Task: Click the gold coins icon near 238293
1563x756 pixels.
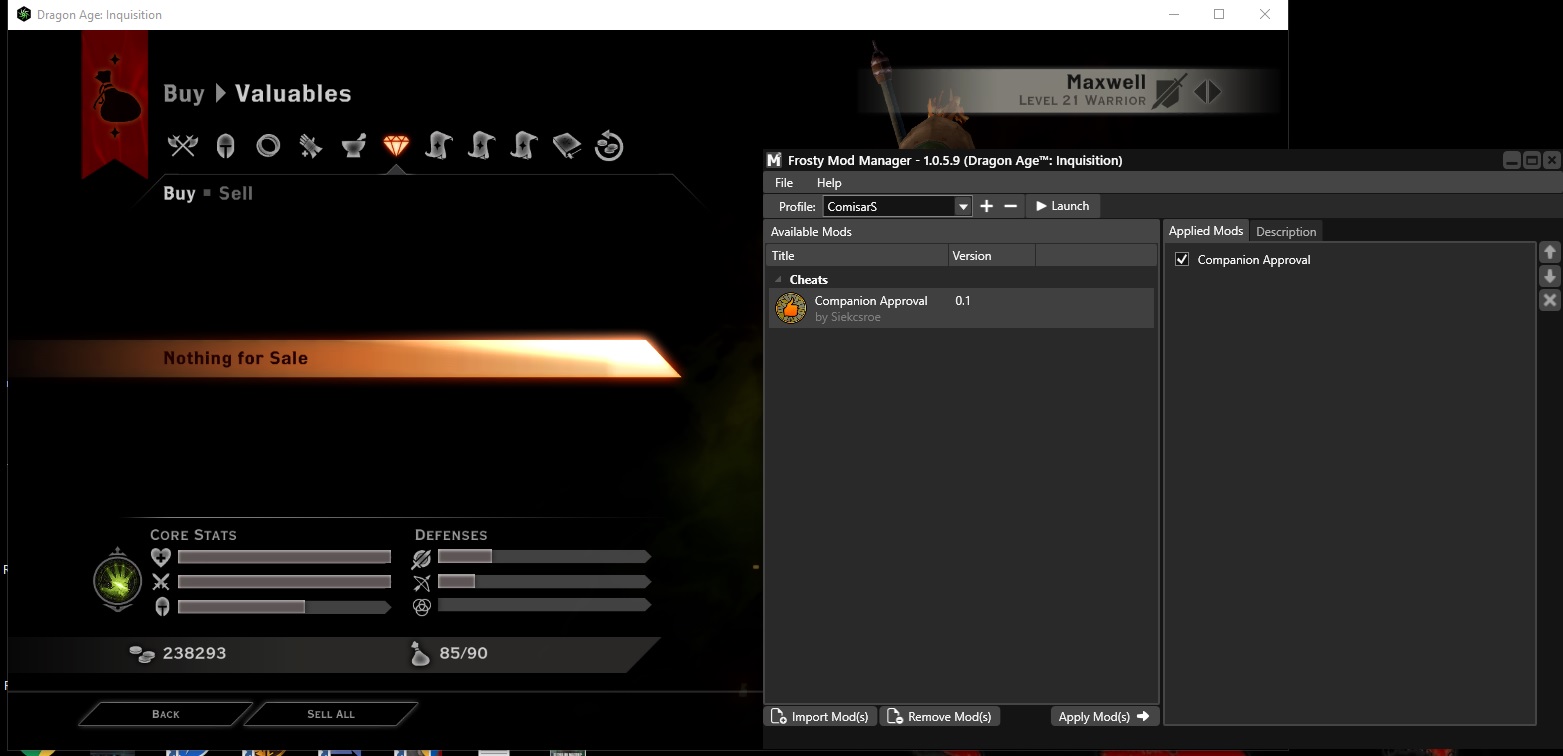Action: pos(142,654)
